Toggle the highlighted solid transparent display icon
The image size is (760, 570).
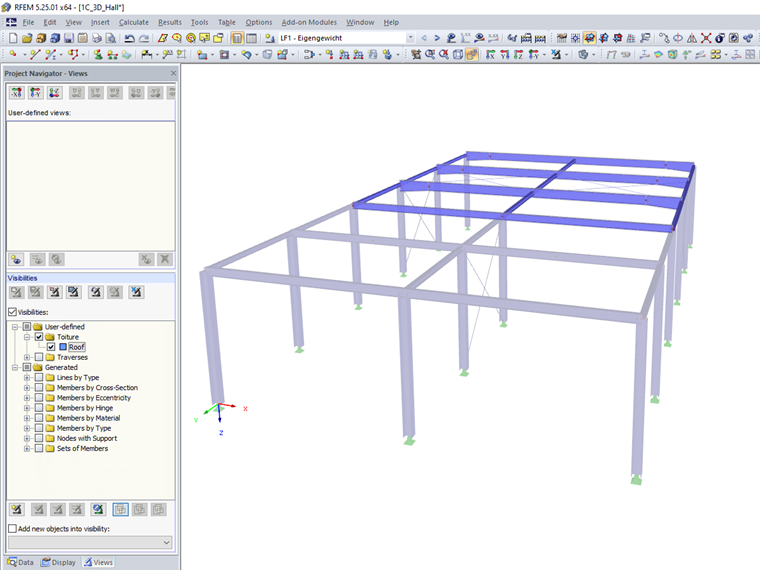tap(472, 54)
